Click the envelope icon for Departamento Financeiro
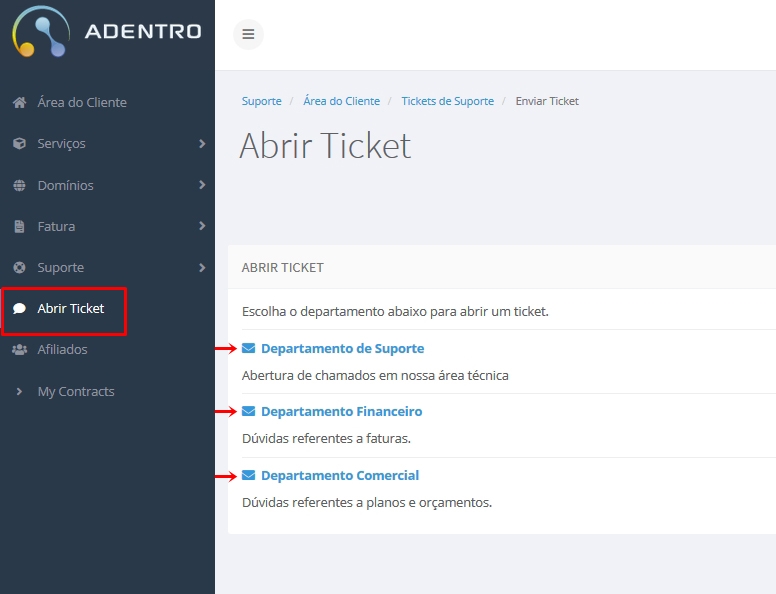This screenshot has width=776, height=594. coord(248,411)
